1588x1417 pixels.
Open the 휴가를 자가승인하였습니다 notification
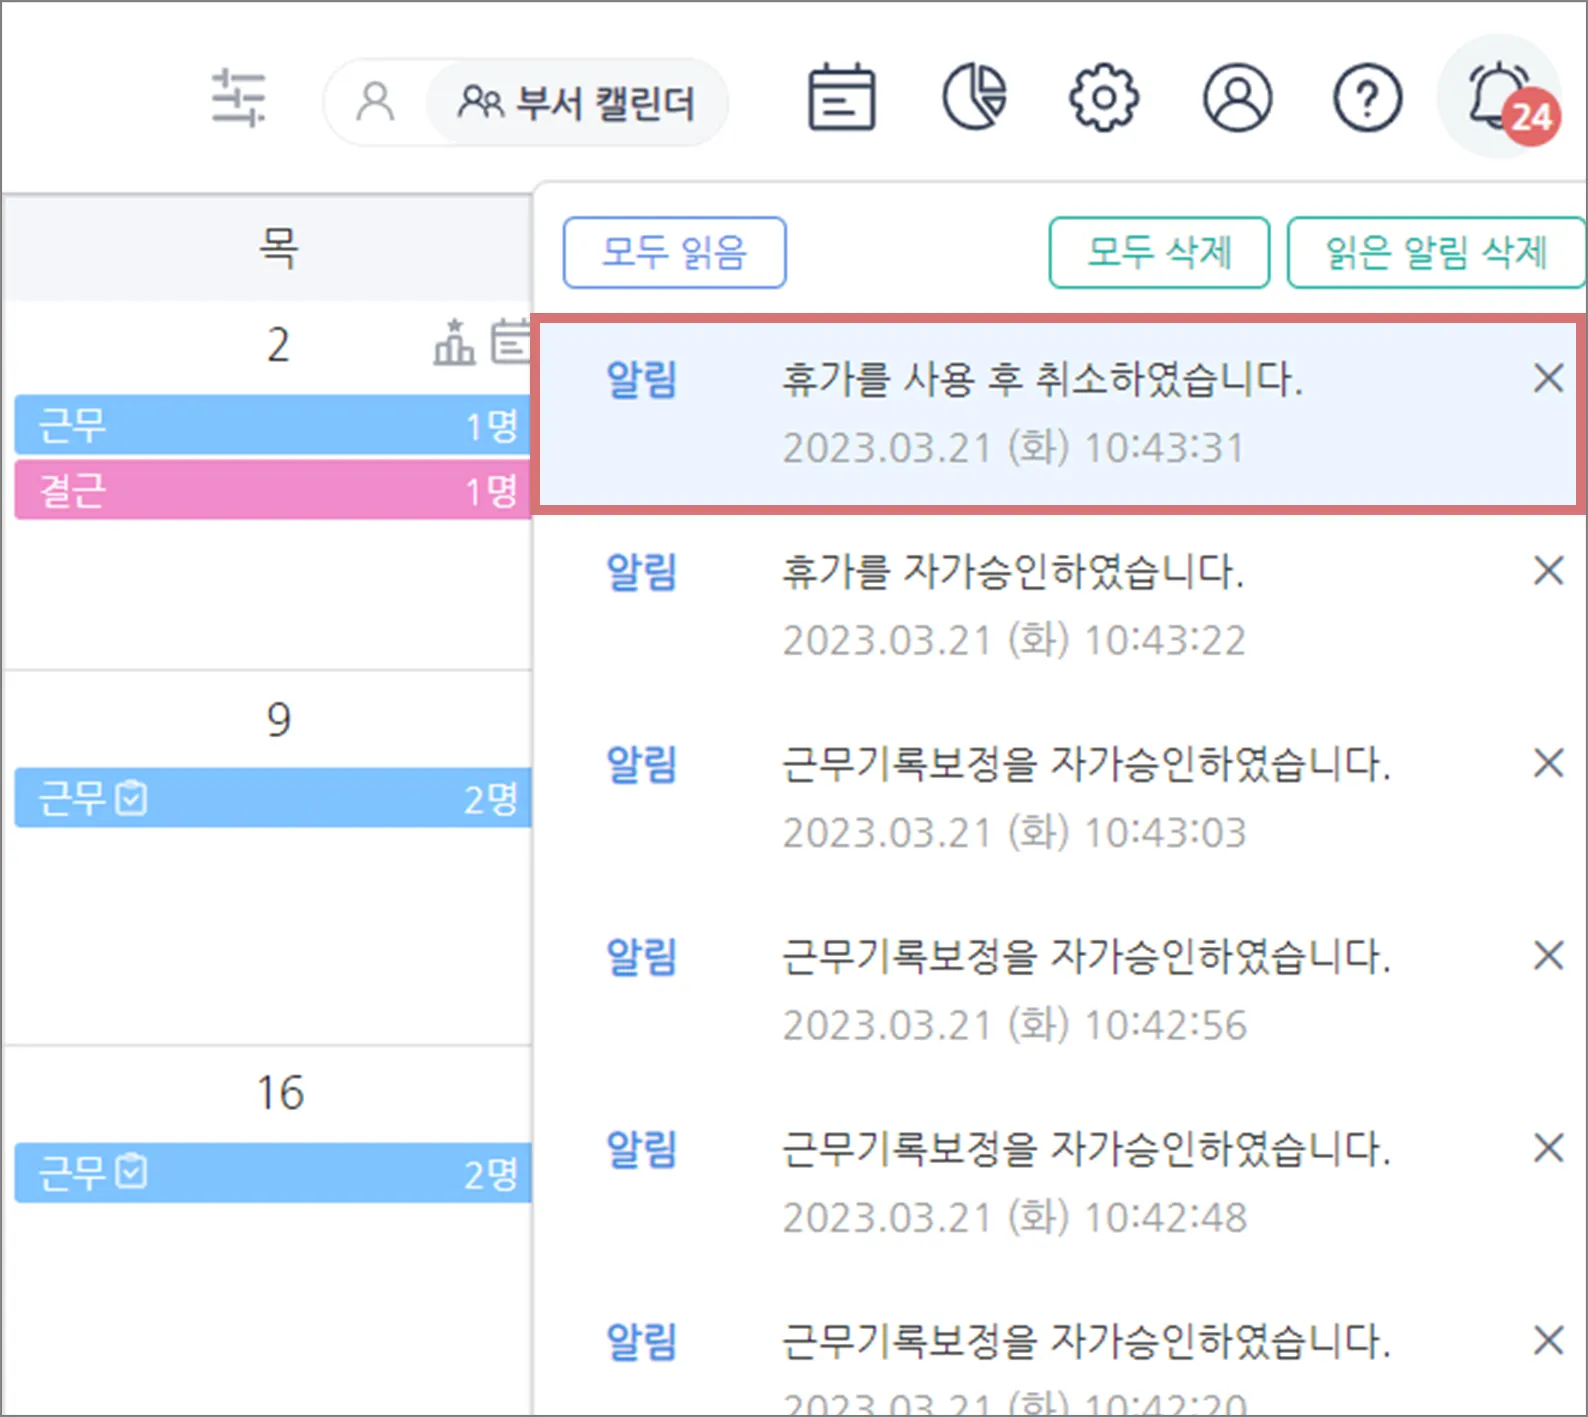(x=1012, y=604)
